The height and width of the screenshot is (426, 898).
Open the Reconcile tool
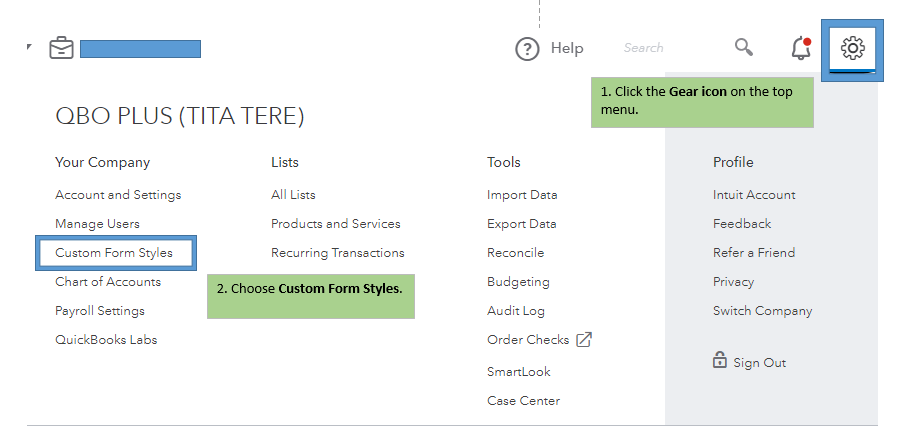[x=515, y=253]
